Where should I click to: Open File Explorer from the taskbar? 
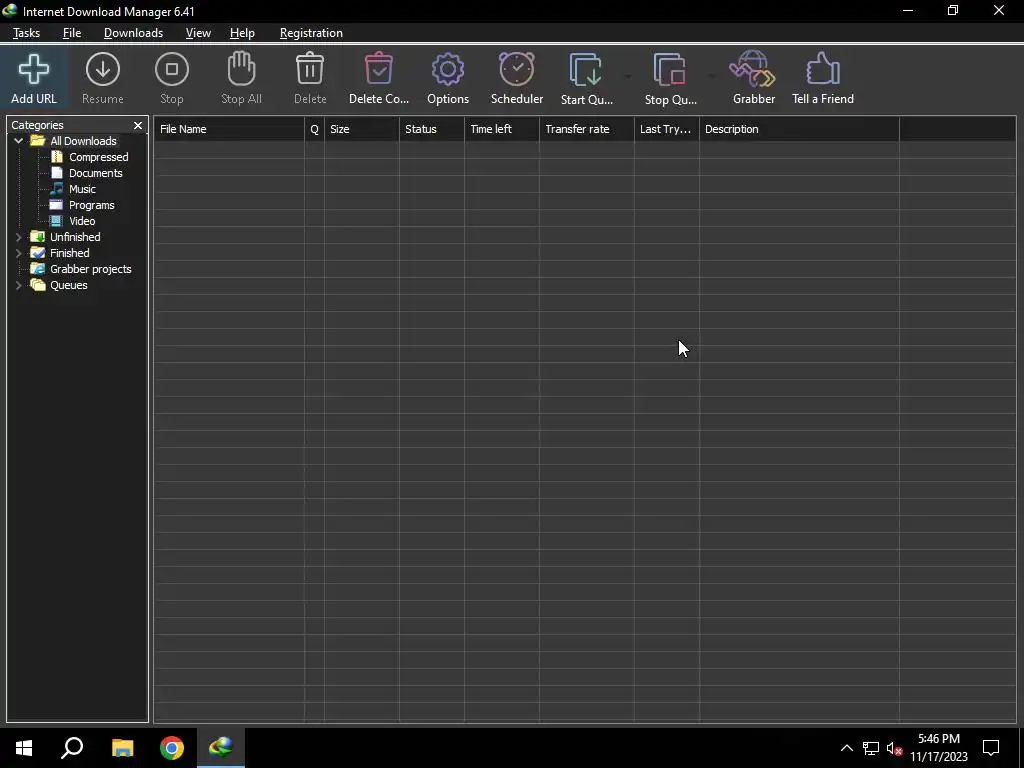point(122,748)
